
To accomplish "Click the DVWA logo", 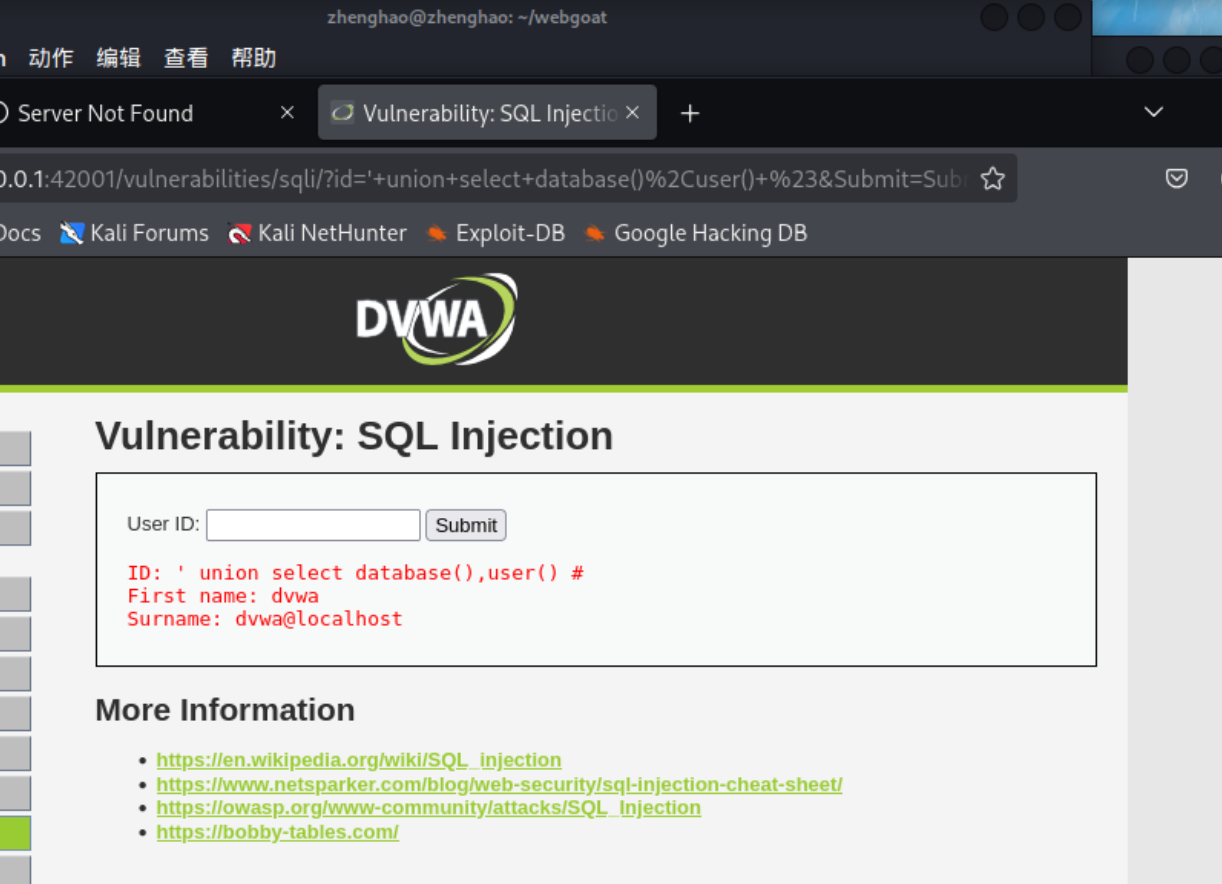I will [x=437, y=318].
